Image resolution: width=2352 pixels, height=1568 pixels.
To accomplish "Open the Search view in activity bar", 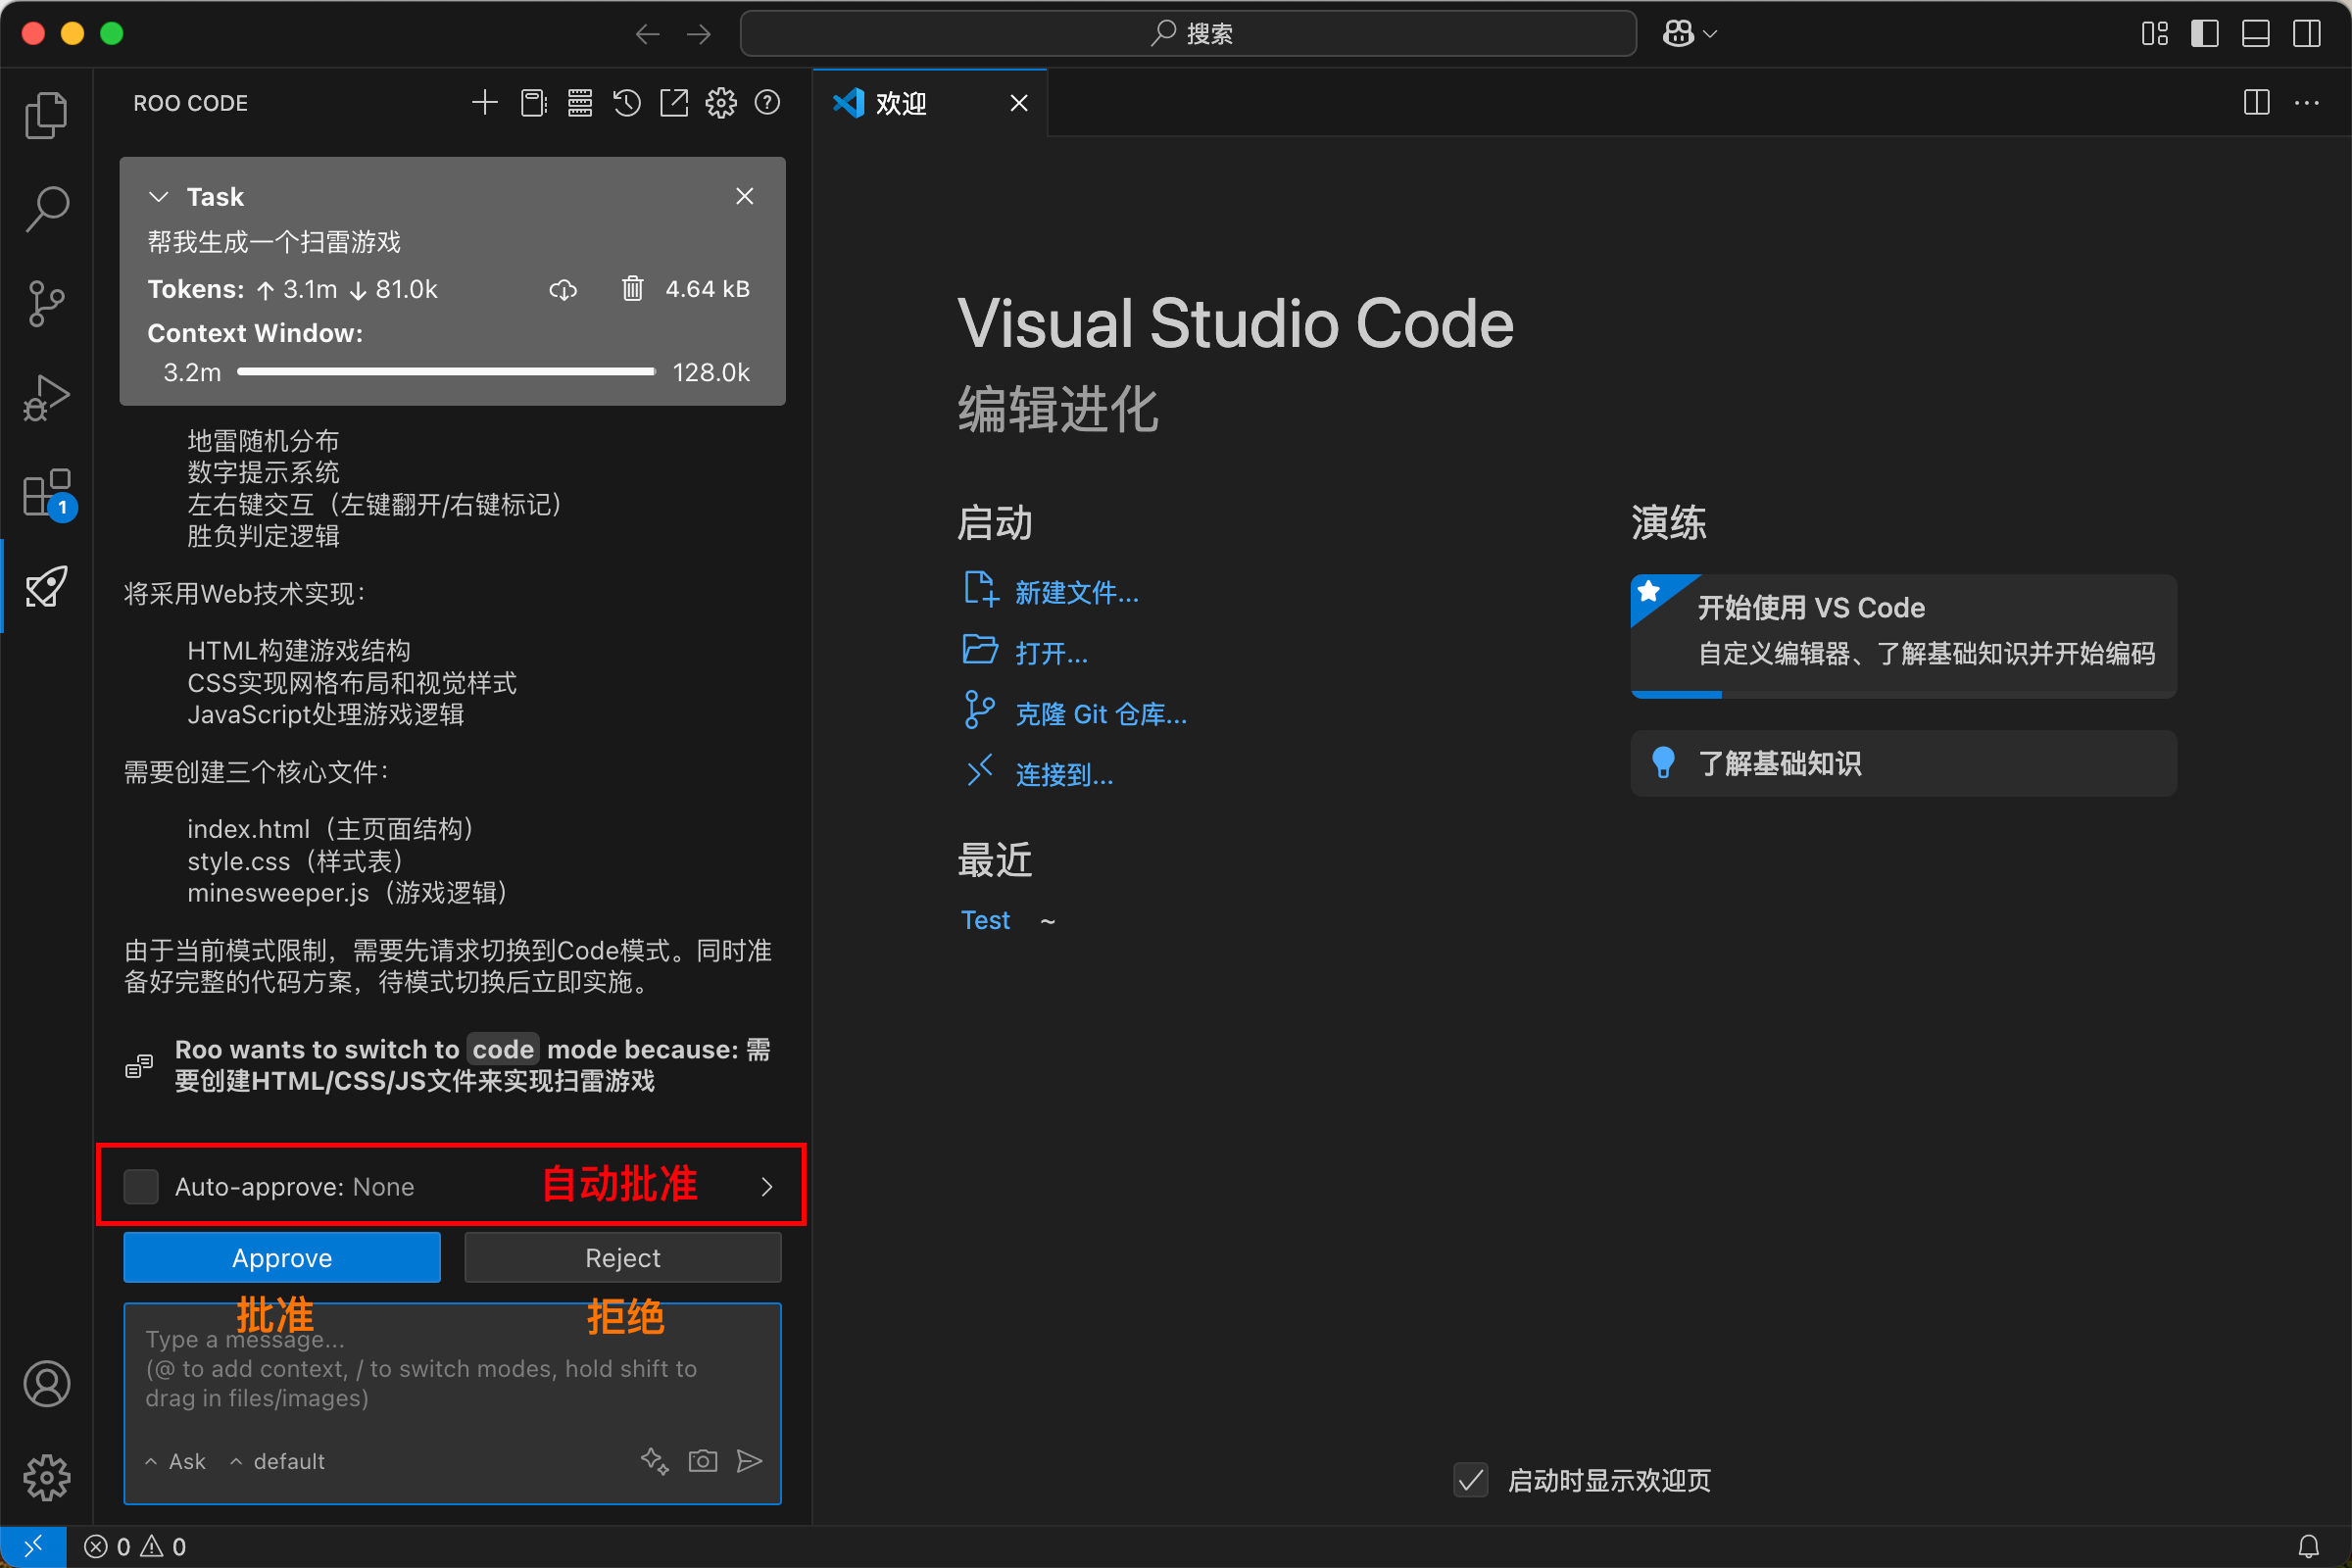I will click(x=46, y=209).
